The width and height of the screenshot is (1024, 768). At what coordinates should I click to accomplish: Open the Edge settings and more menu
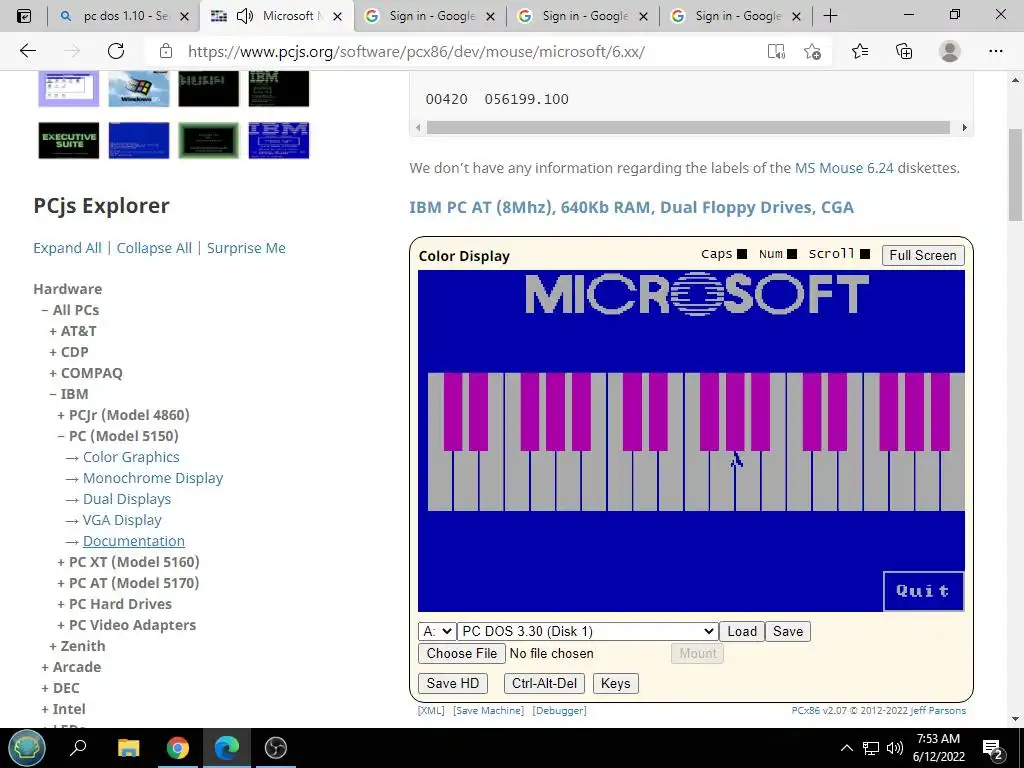pyautogui.click(x=995, y=51)
